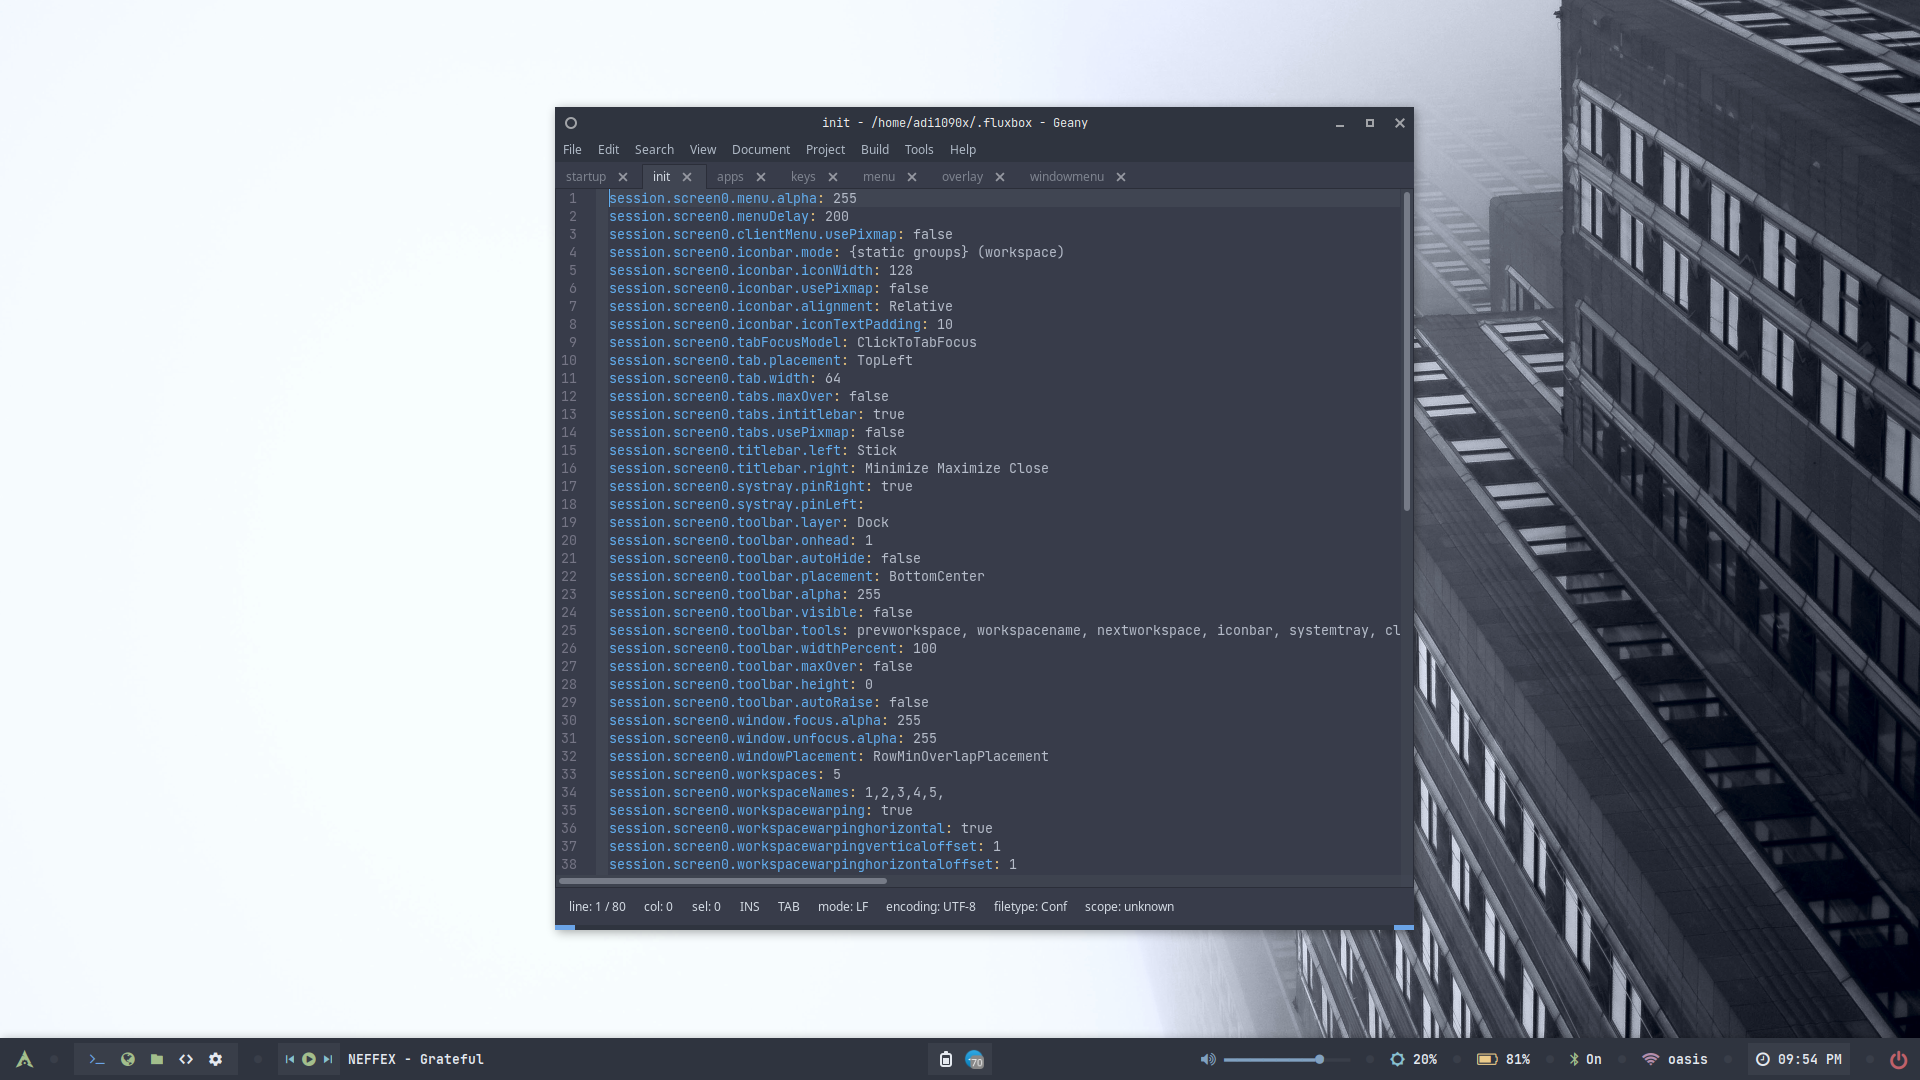Open the terminal launcher in the panel
1920x1080 pixels.
coord(97,1059)
